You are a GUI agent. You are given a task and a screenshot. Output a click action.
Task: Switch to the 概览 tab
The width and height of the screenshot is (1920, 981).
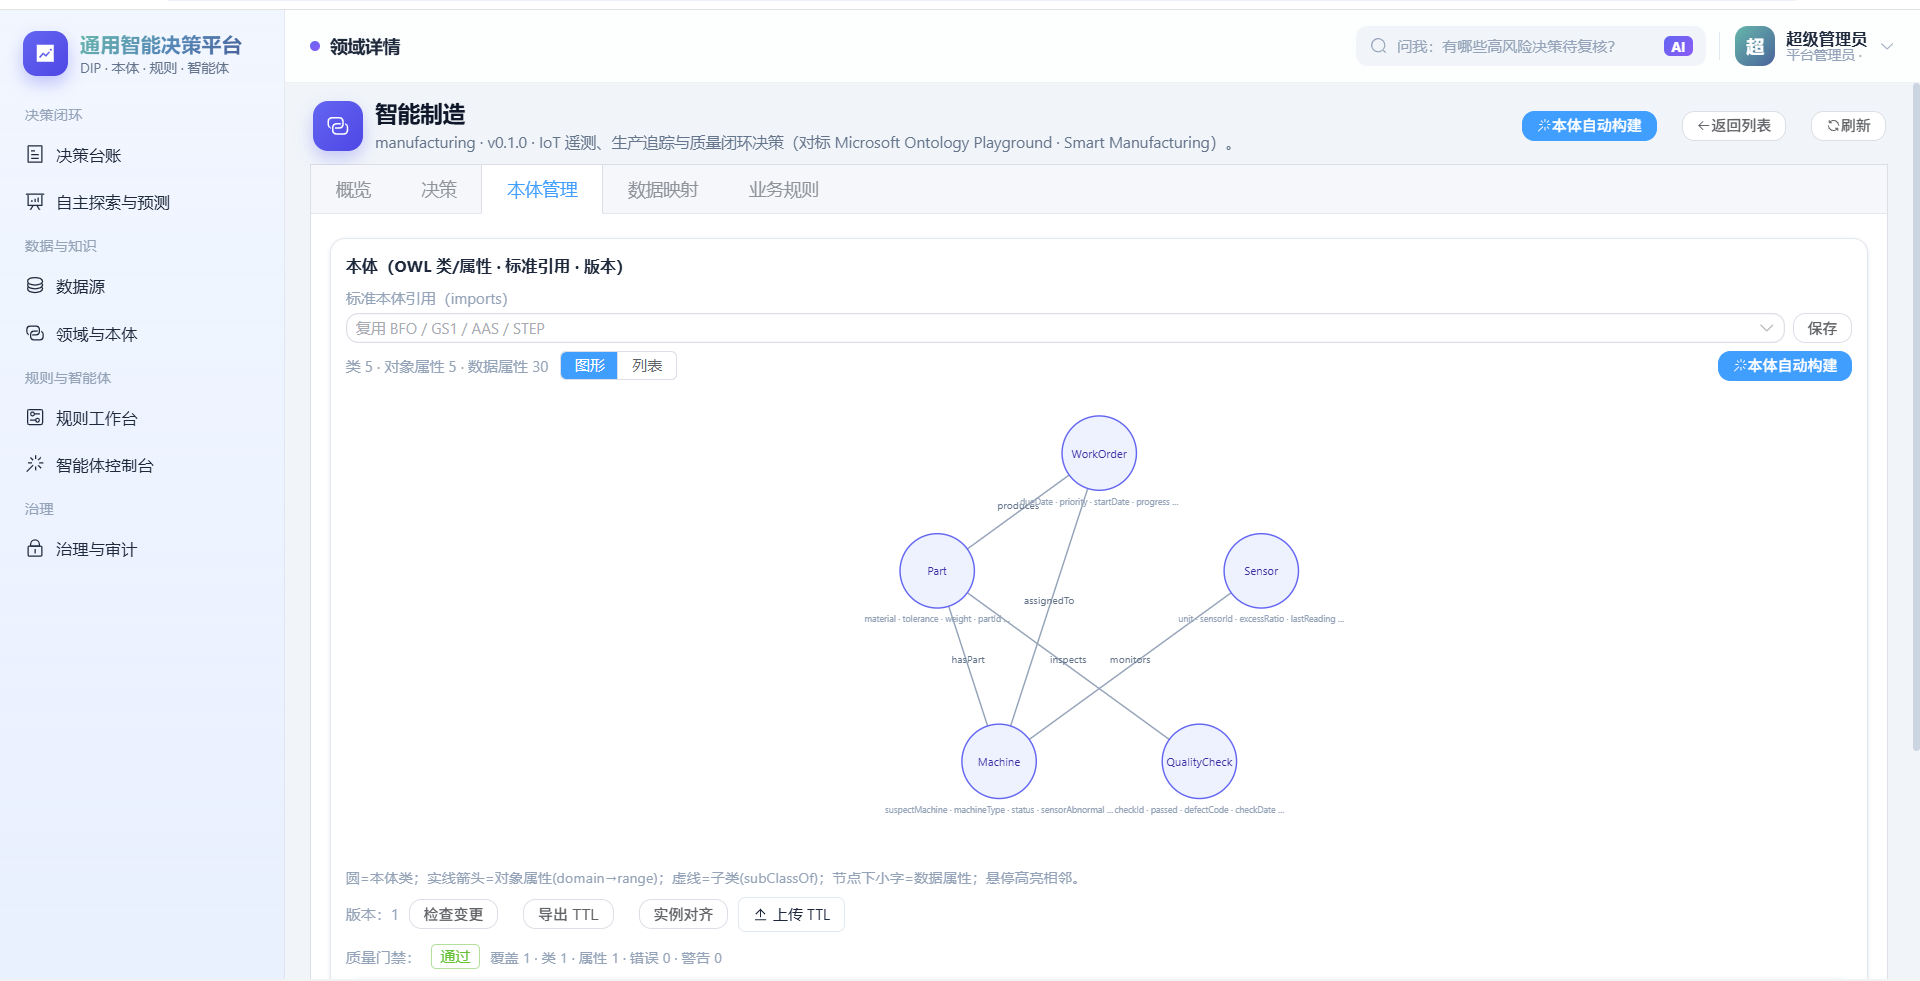click(x=353, y=190)
